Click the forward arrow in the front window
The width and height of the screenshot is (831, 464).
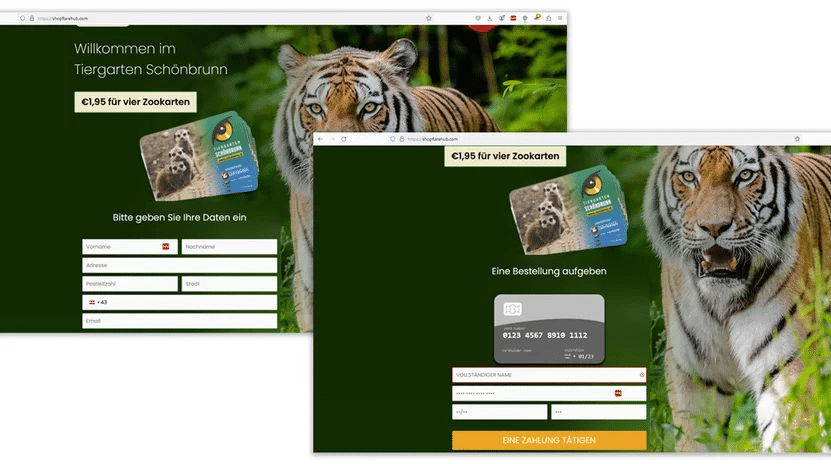332,139
